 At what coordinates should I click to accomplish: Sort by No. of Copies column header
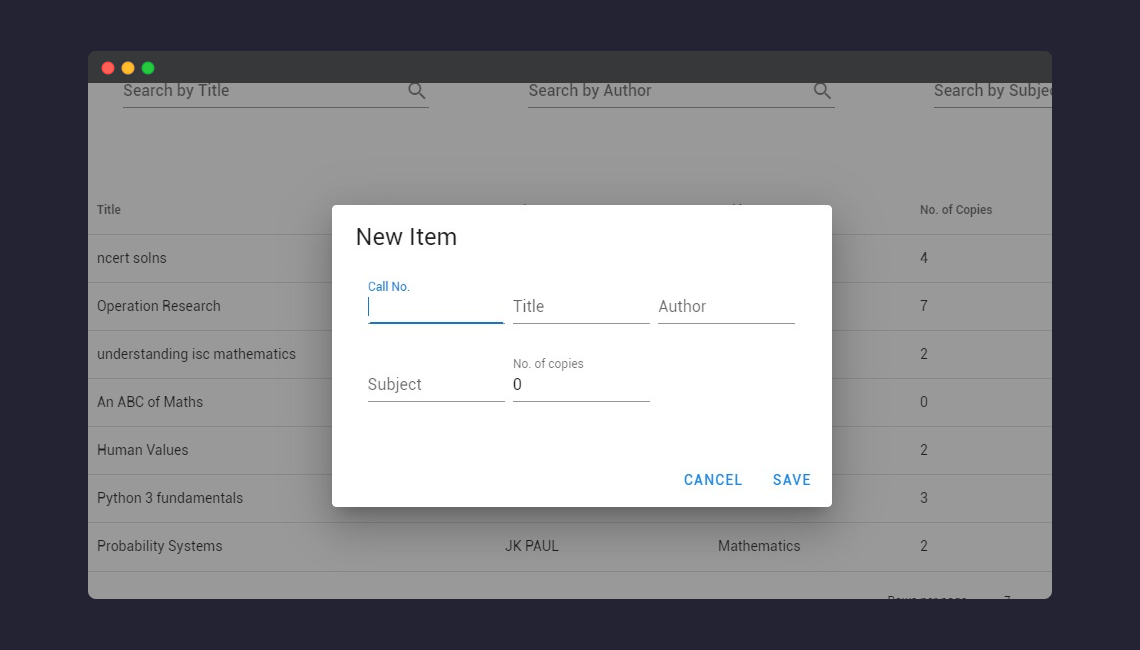click(x=955, y=209)
